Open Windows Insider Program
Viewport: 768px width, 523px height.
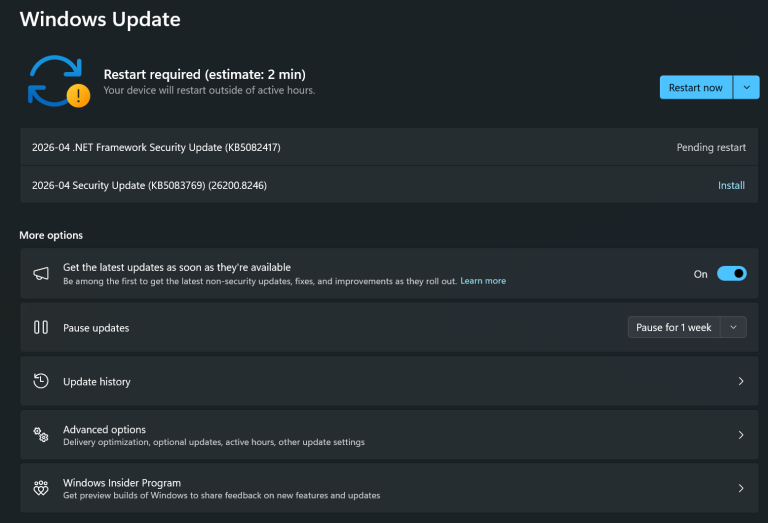(389, 488)
